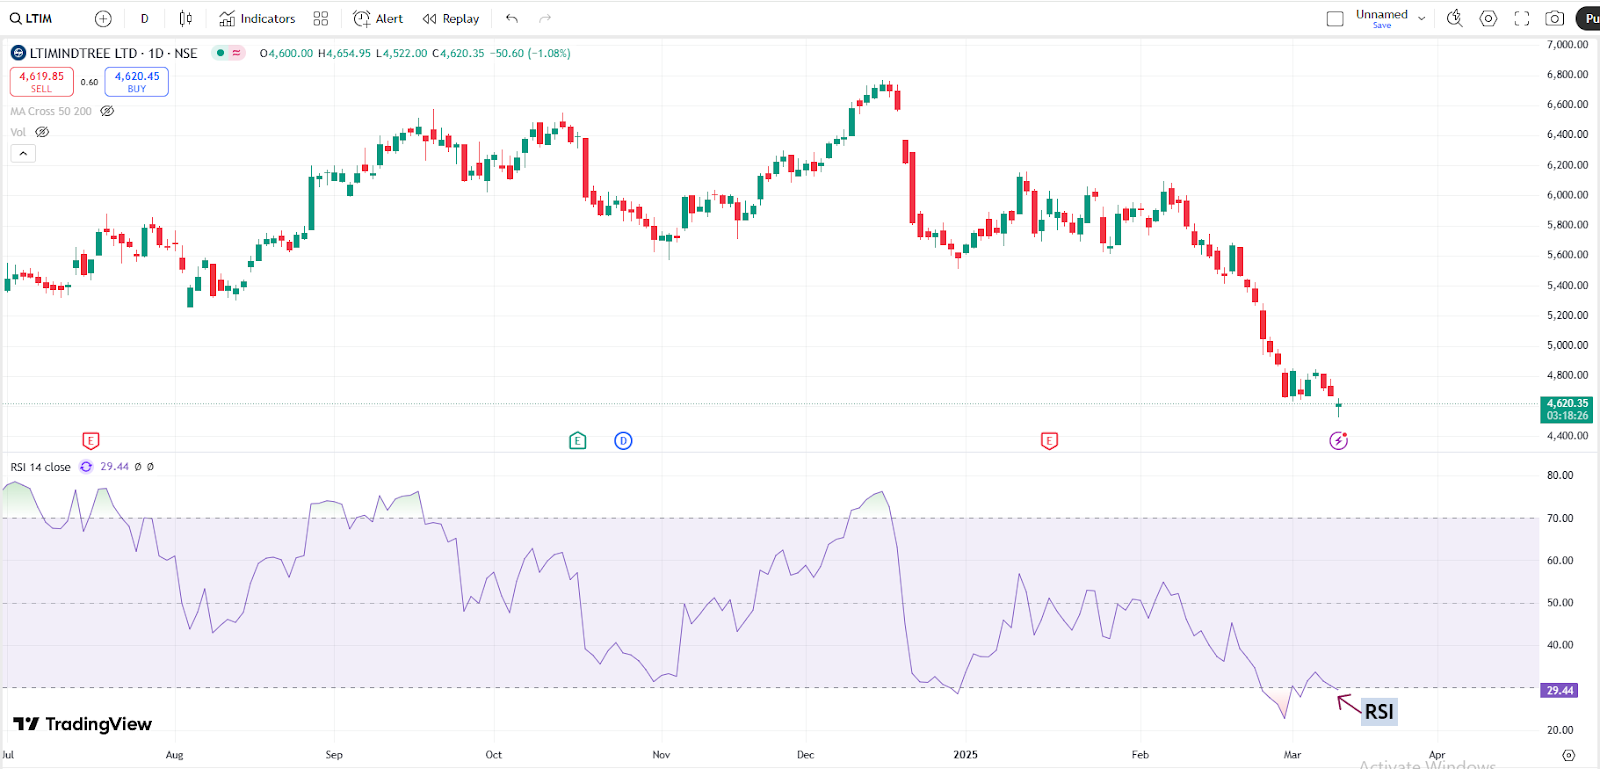Open the layout setup square icon
The image size is (1600, 769).
click(x=1335, y=18)
